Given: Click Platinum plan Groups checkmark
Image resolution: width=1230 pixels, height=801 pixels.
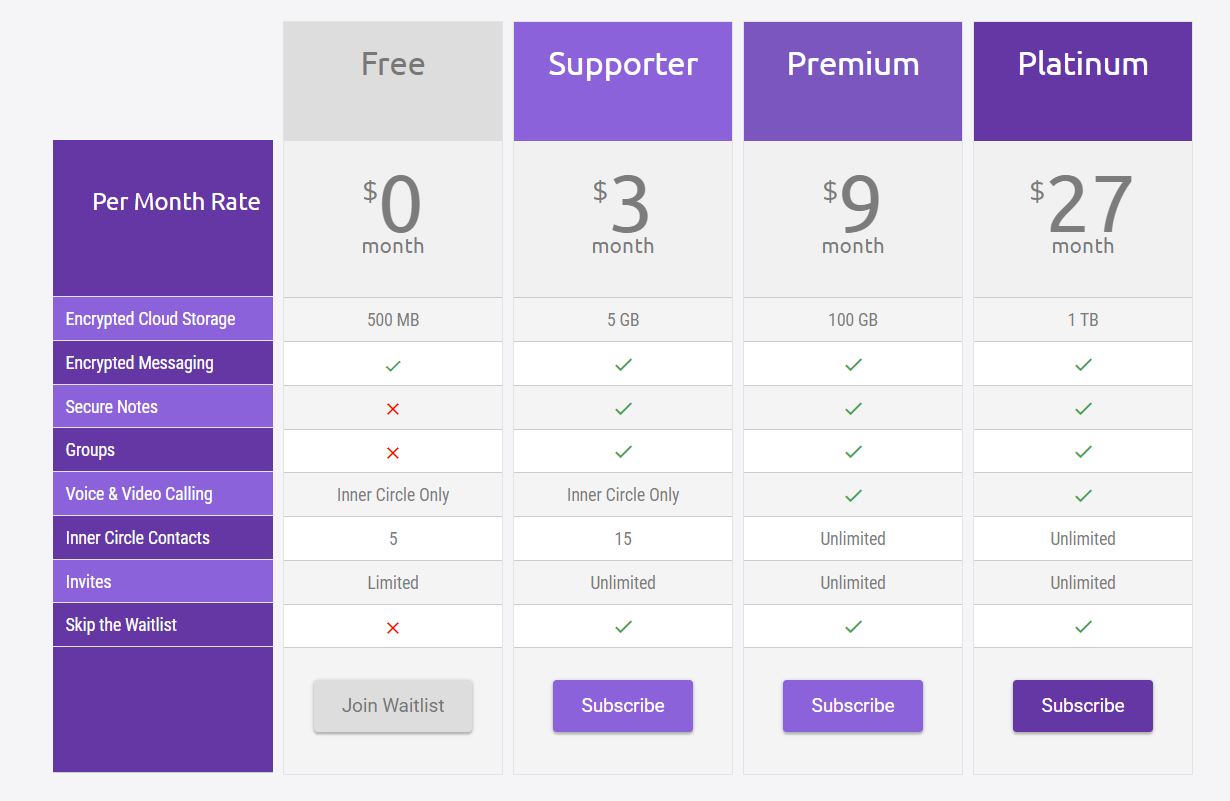Looking at the screenshot, I should (1083, 452).
